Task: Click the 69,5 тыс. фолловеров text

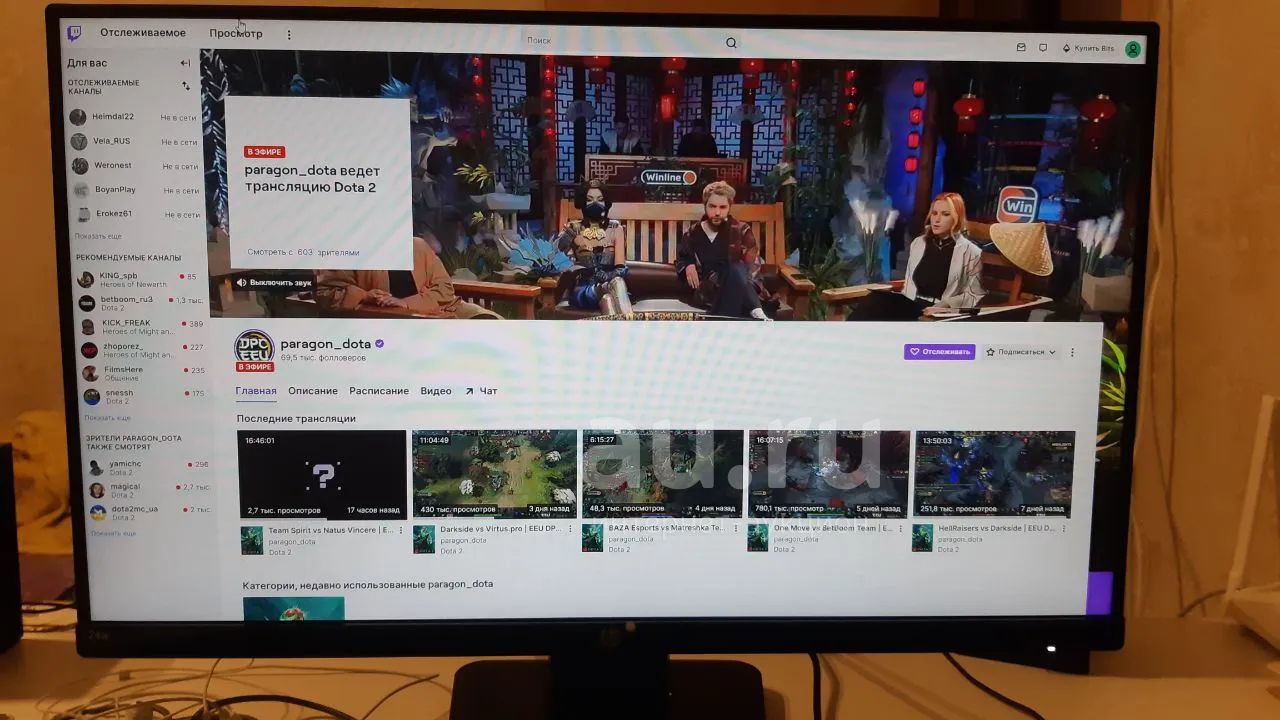Action: (323, 358)
